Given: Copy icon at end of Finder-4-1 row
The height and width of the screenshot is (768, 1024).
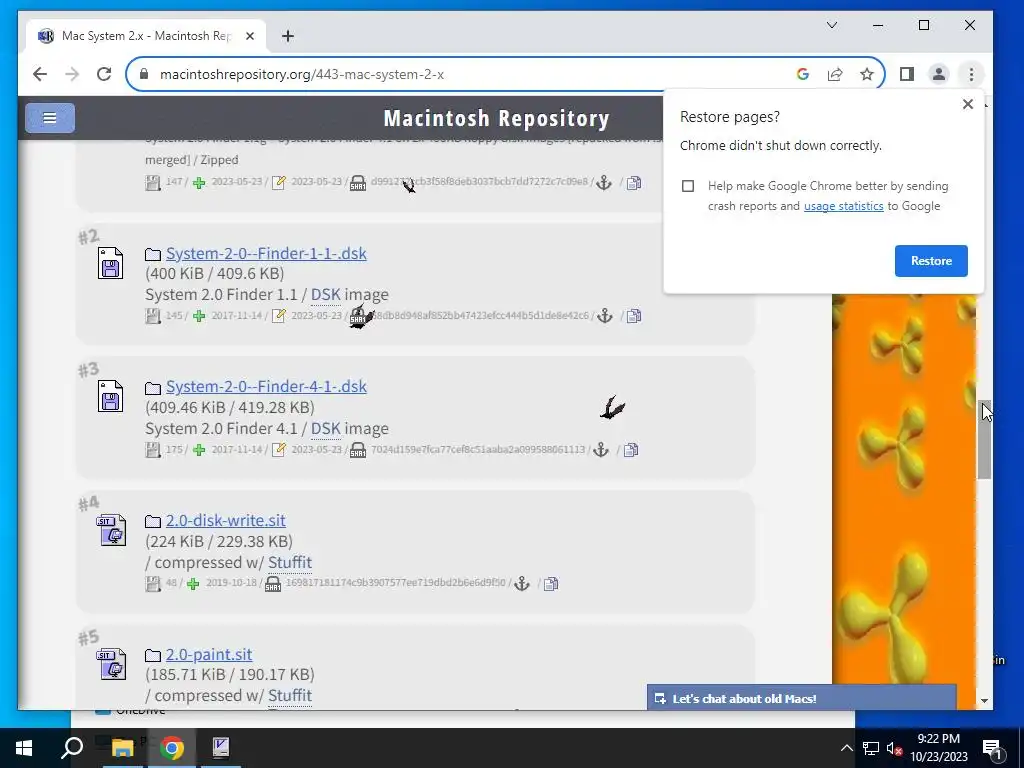Looking at the screenshot, I should 630,450.
